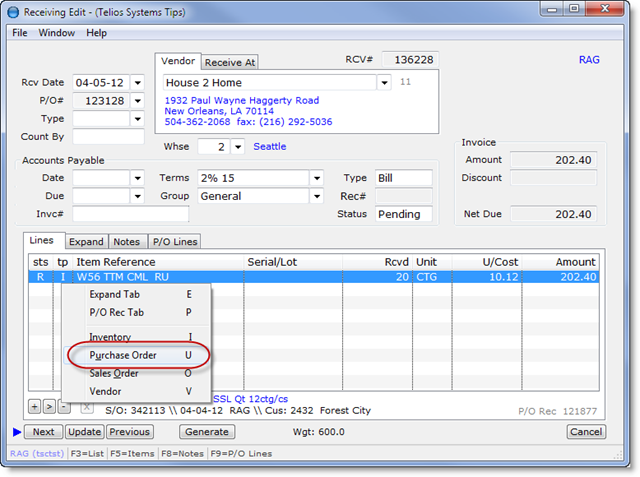Open the Rcv Date dropdown

[137, 83]
